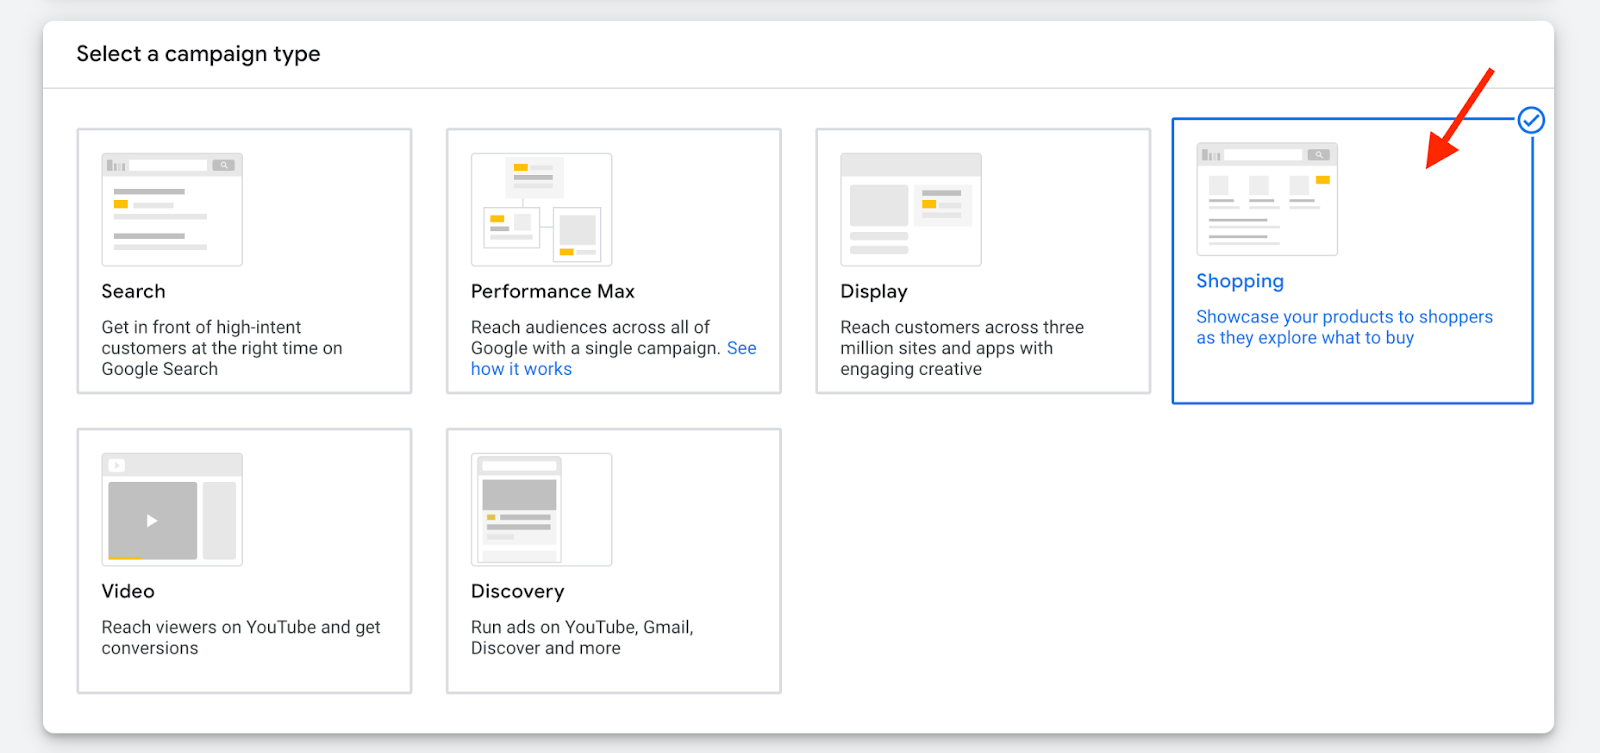Pick the Video campaign title
The image size is (1600, 753).
tap(128, 591)
